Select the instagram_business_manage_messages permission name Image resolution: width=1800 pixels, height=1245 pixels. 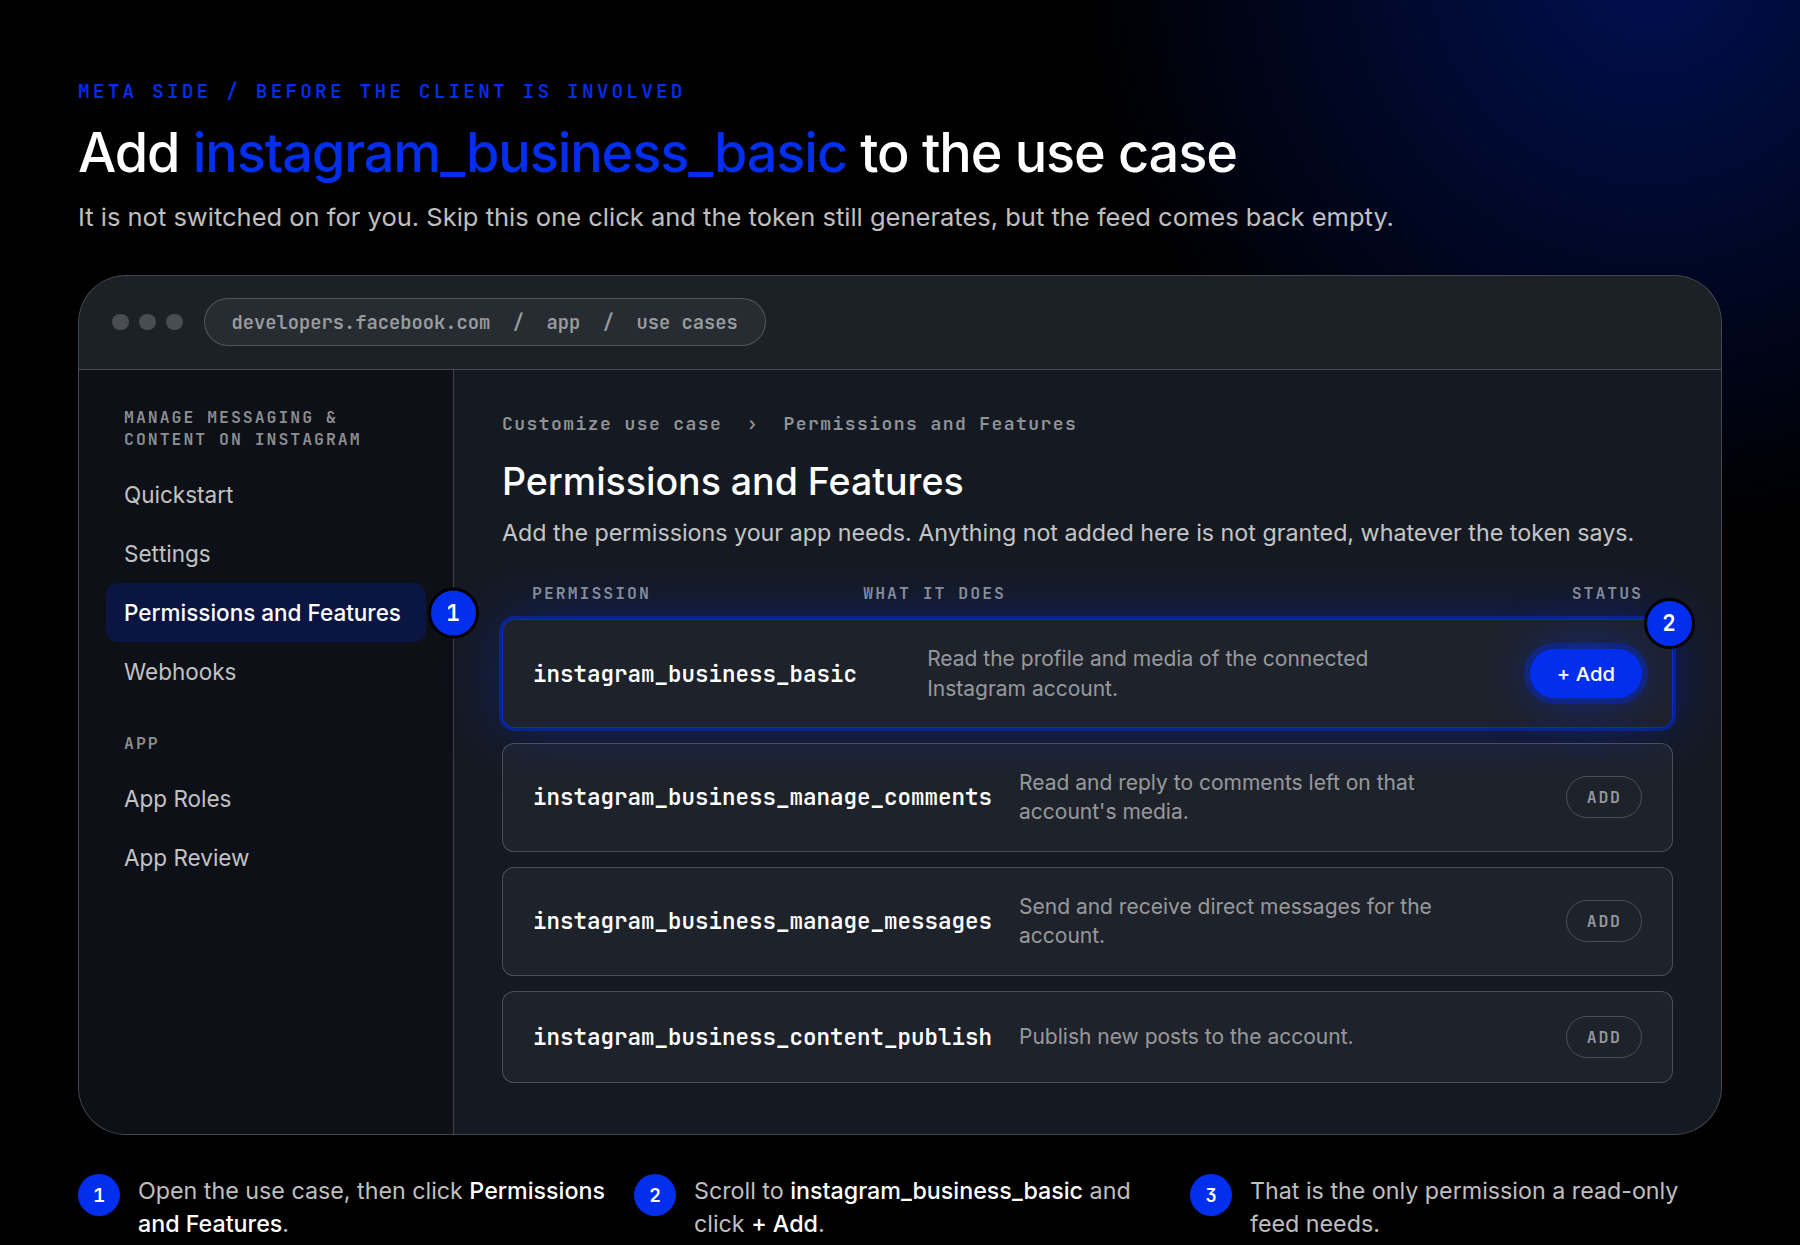(x=762, y=921)
